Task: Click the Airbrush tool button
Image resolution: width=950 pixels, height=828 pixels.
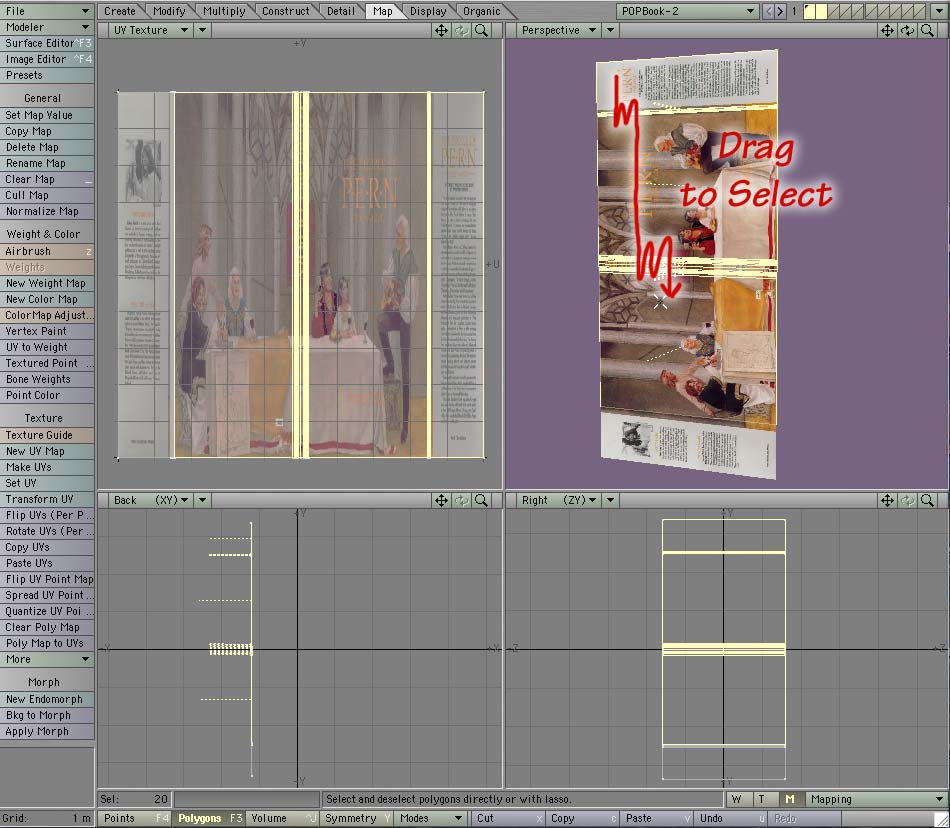Action: point(47,251)
